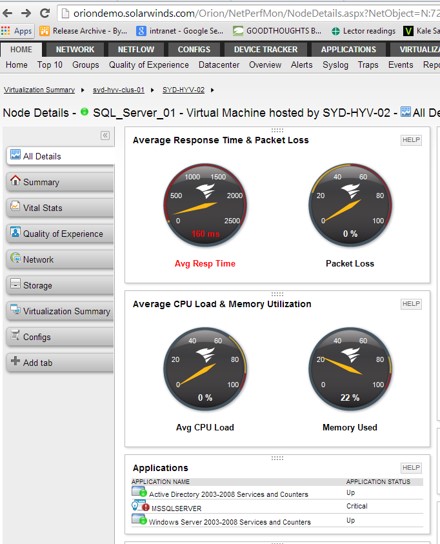Go to Top 10 submenu

(50, 65)
